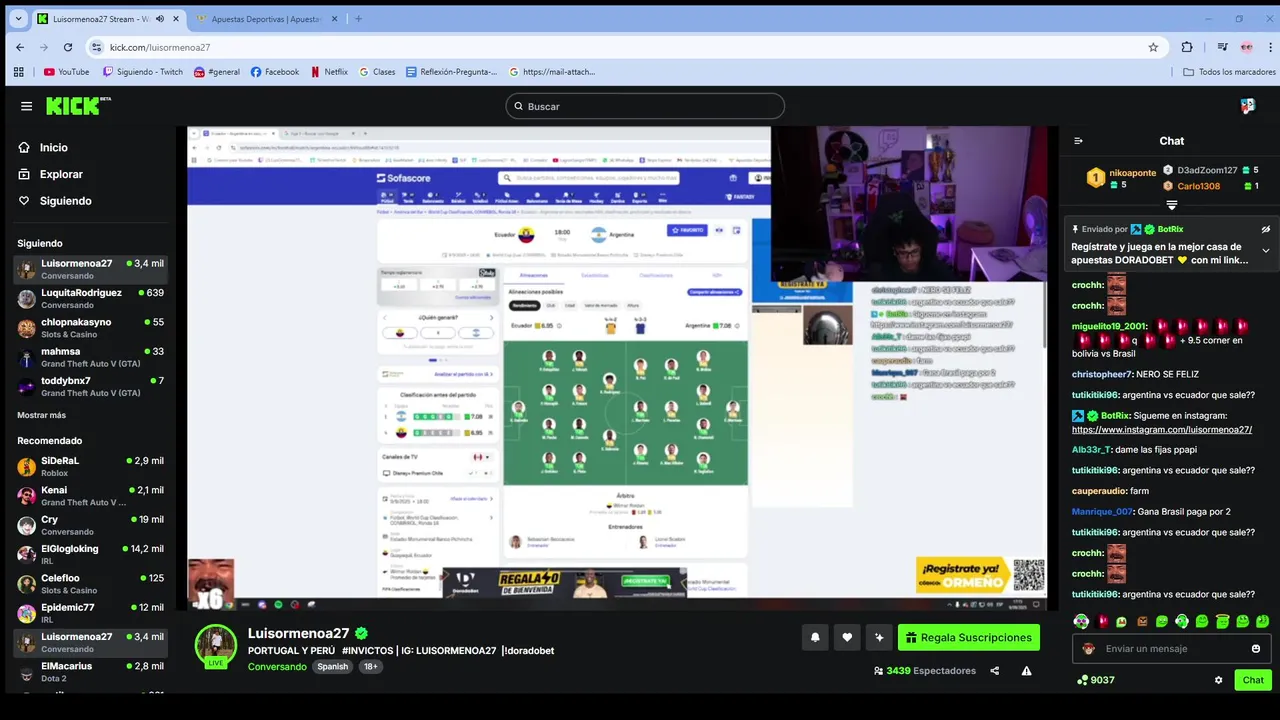This screenshot has height=720, width=1280.
Task: Click the heart follow button
Action: click(847, 637)
